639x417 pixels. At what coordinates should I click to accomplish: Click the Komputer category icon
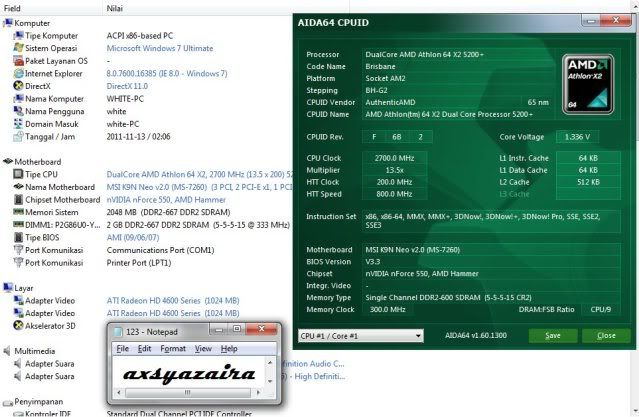tap(8, 23)
